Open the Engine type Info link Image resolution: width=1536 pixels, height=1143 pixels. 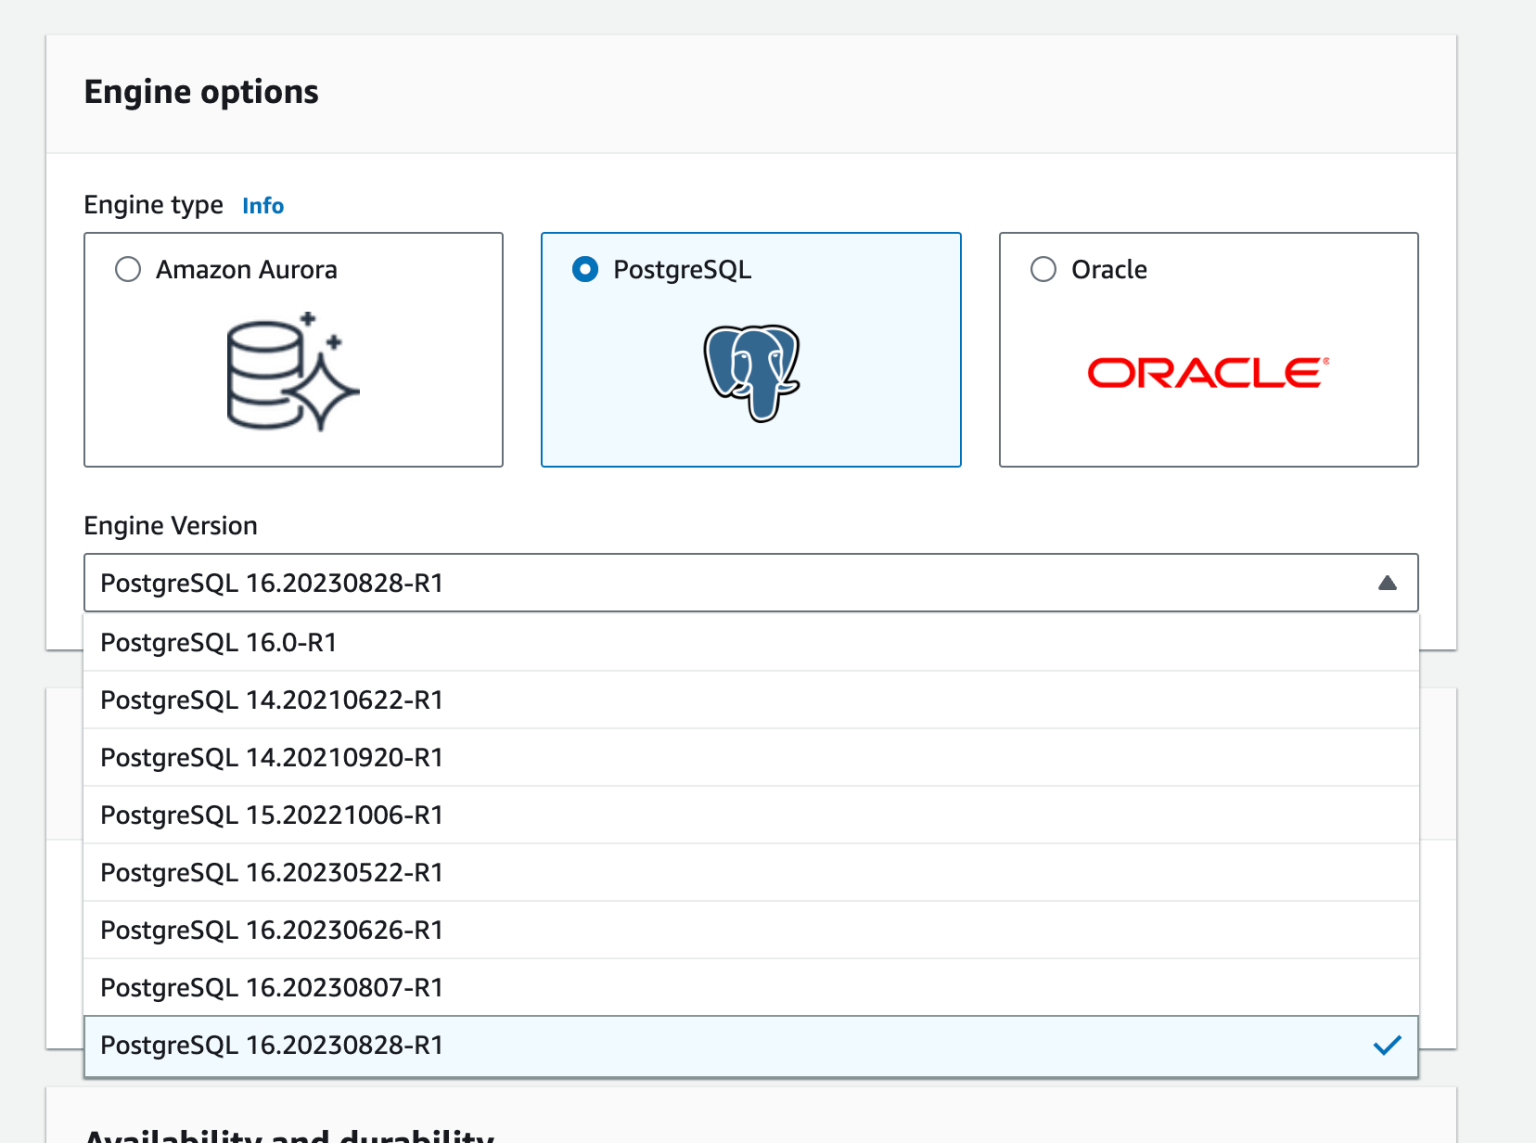click(x=263, y=206)
